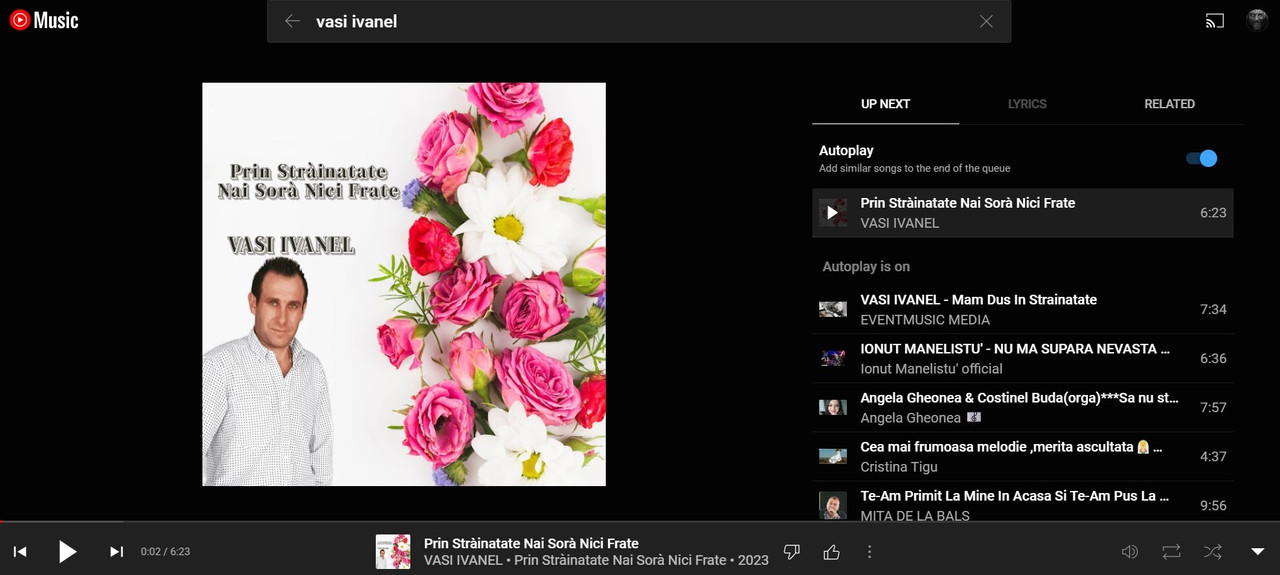Click the VASI IVANEL artist name in queue

900,223
